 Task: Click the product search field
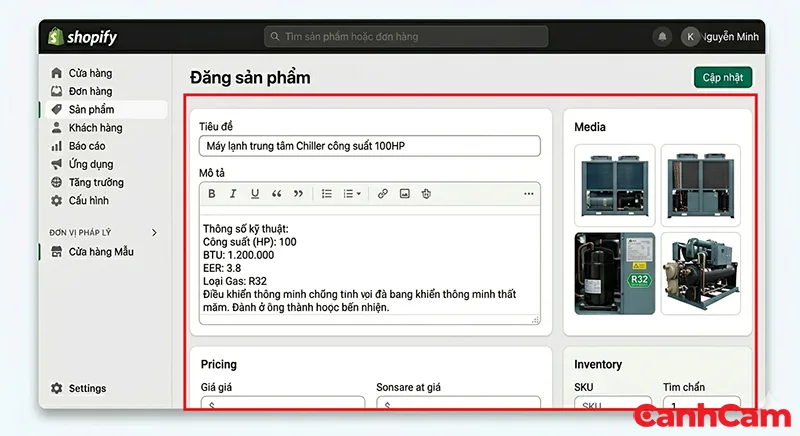point(406,37)
